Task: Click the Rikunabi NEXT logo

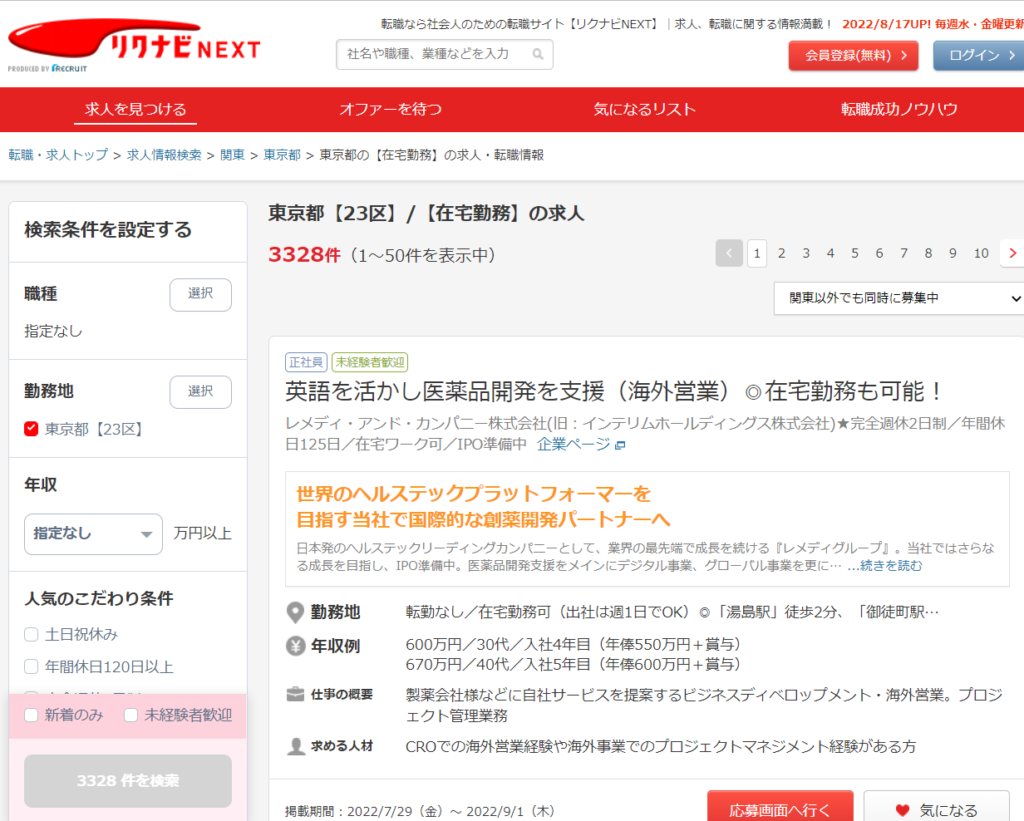Action: click(x=134, y=44)
